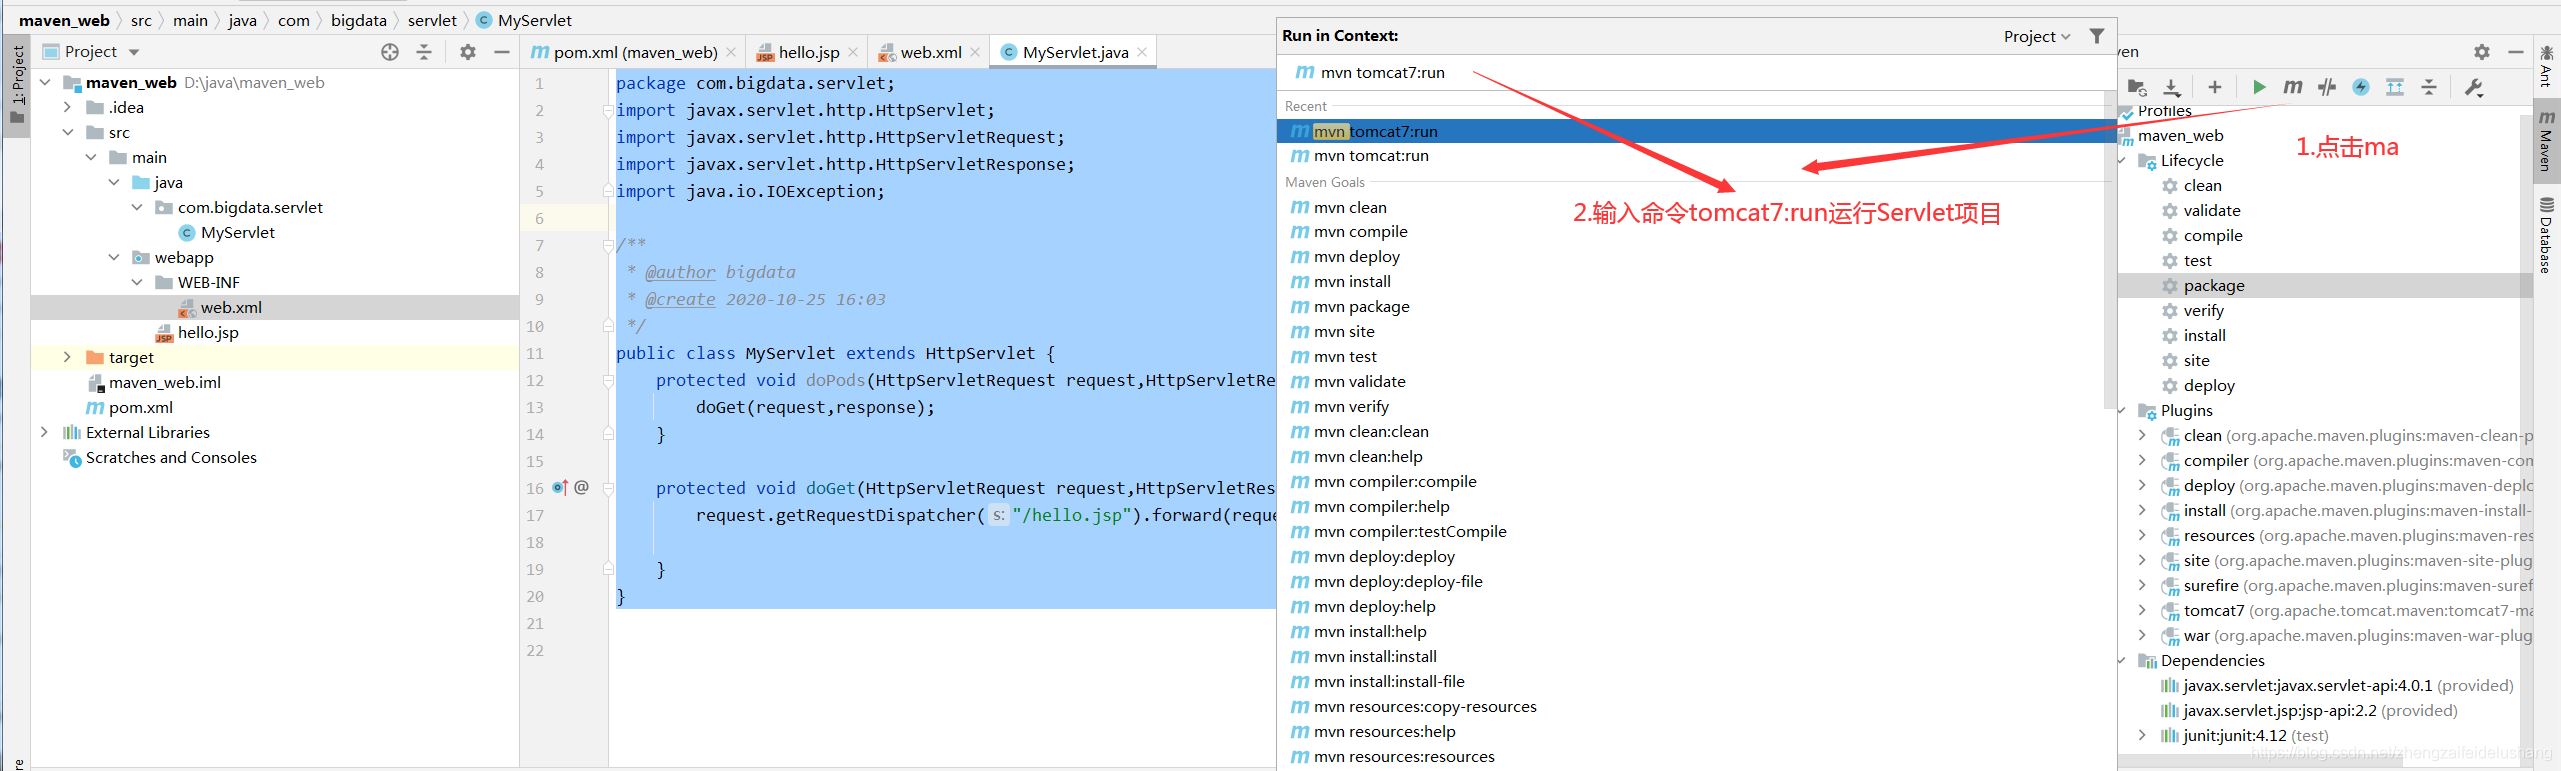
Task: Toggle Skip Tests mode in Maven toolbar
Action: coord(2327,87)
